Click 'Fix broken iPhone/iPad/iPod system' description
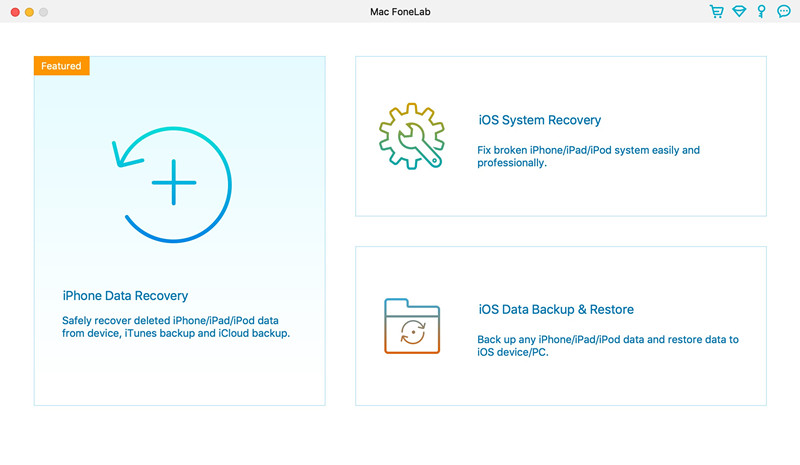 click(x=588, y=156)
